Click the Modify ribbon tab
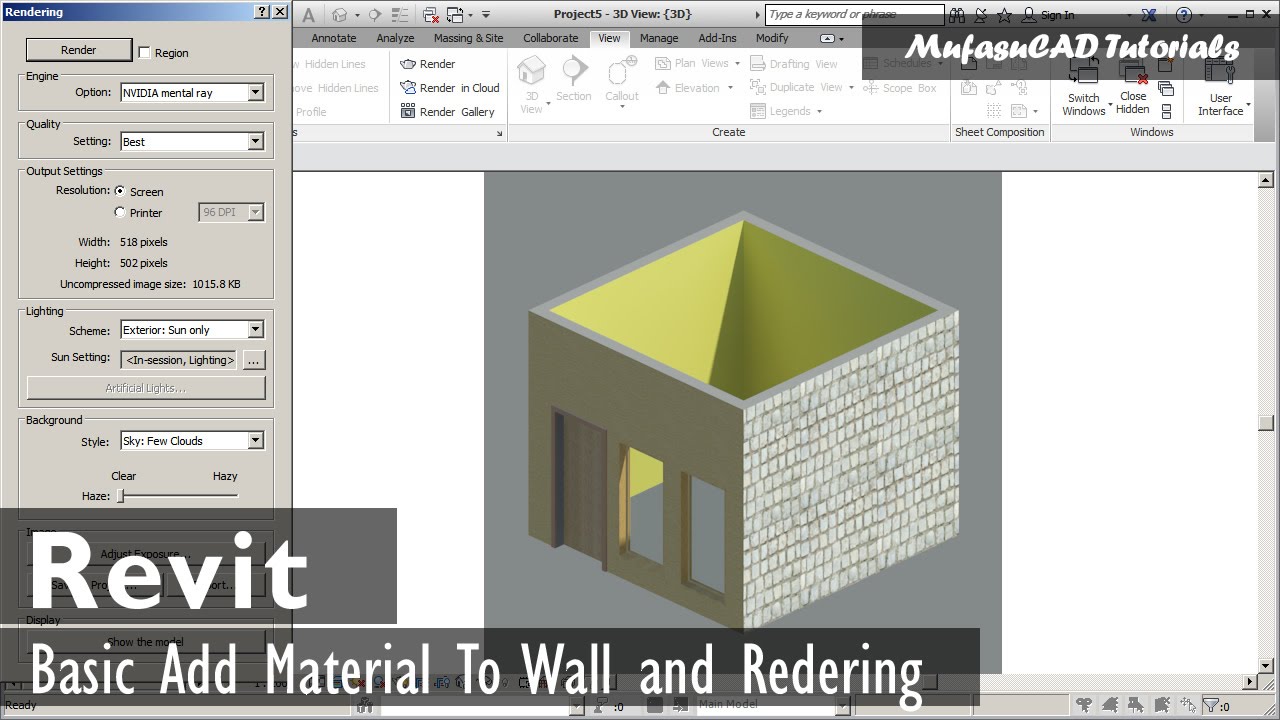The width and height of the screenshot is (1280, 720). pyautogui.click(x=772, y=38)
